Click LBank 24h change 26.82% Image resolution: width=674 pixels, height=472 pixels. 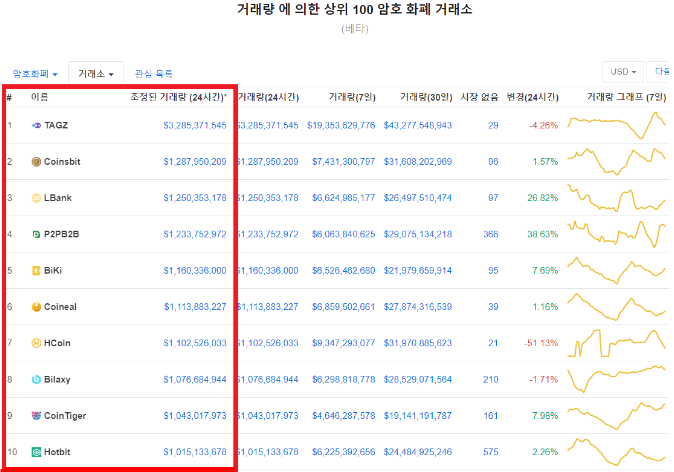pyautogui.click(x=543, y=198)
